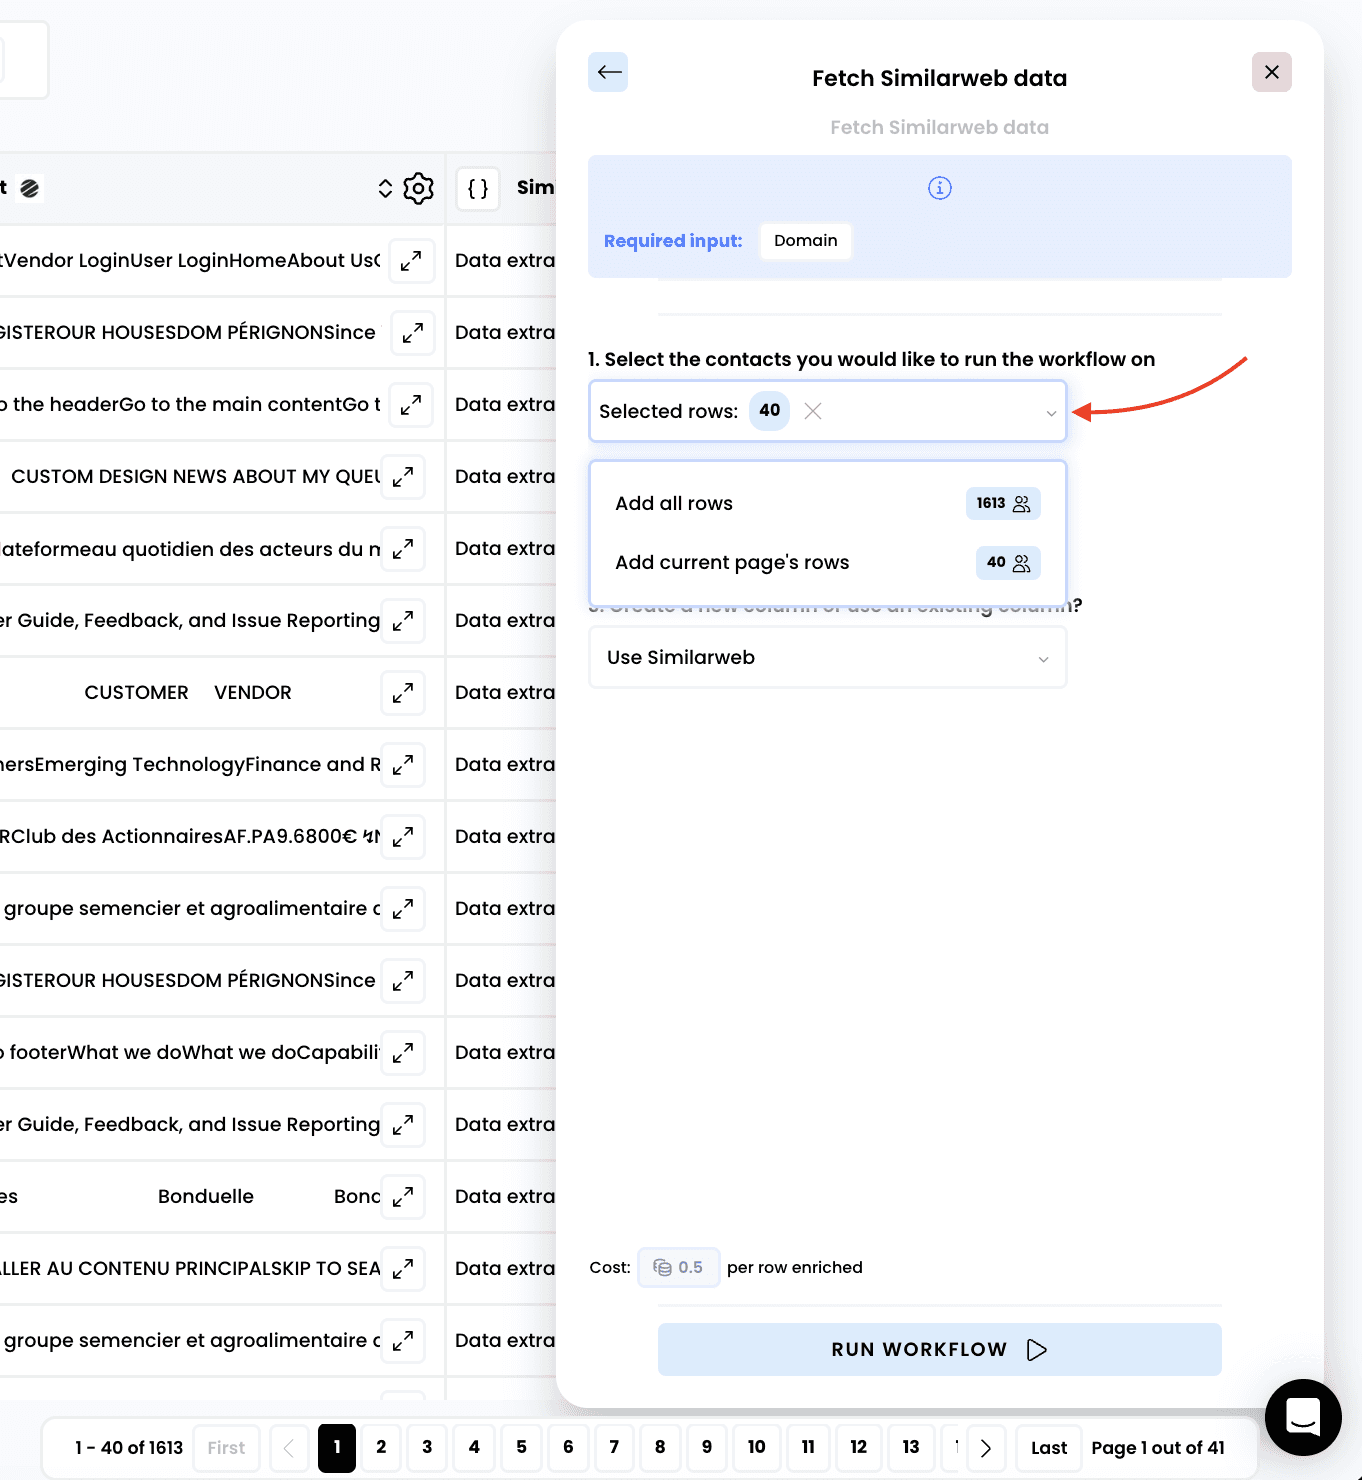Screen dimensions: 1362x1480
Task: Click the Domain required input tag
Action: (806, 241)
